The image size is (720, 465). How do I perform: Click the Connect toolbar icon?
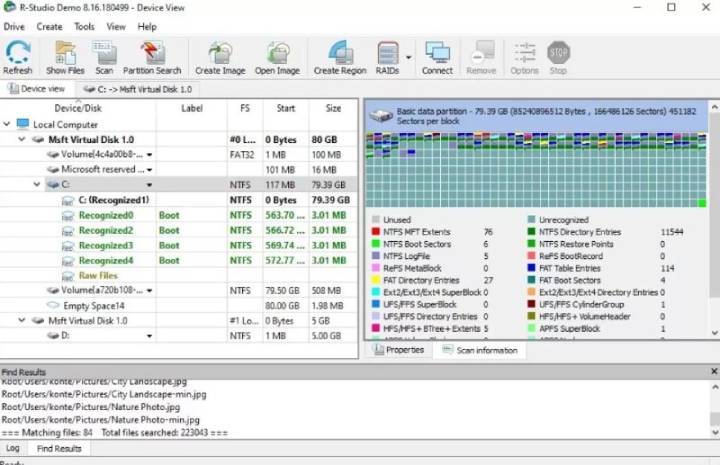(x=437, y=57)
